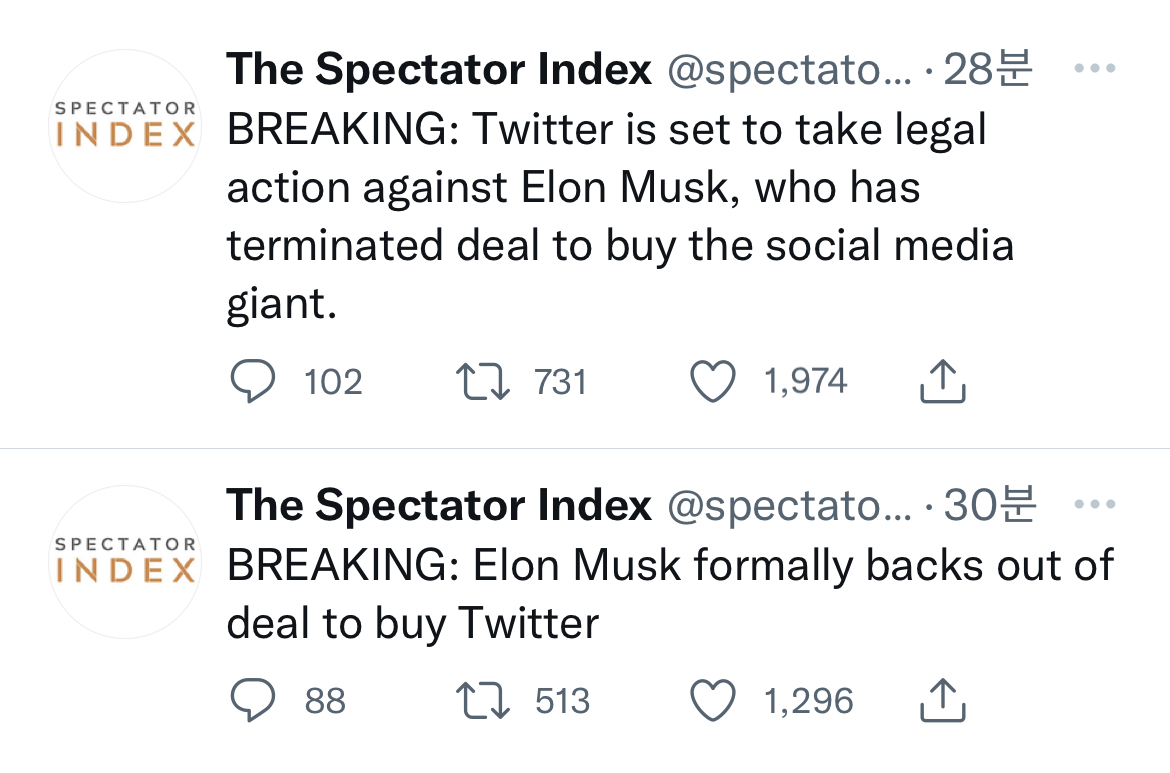Screen dimensions: 1170x773
Task: Open the tweet text about backing out
Action: coord(668,594)
